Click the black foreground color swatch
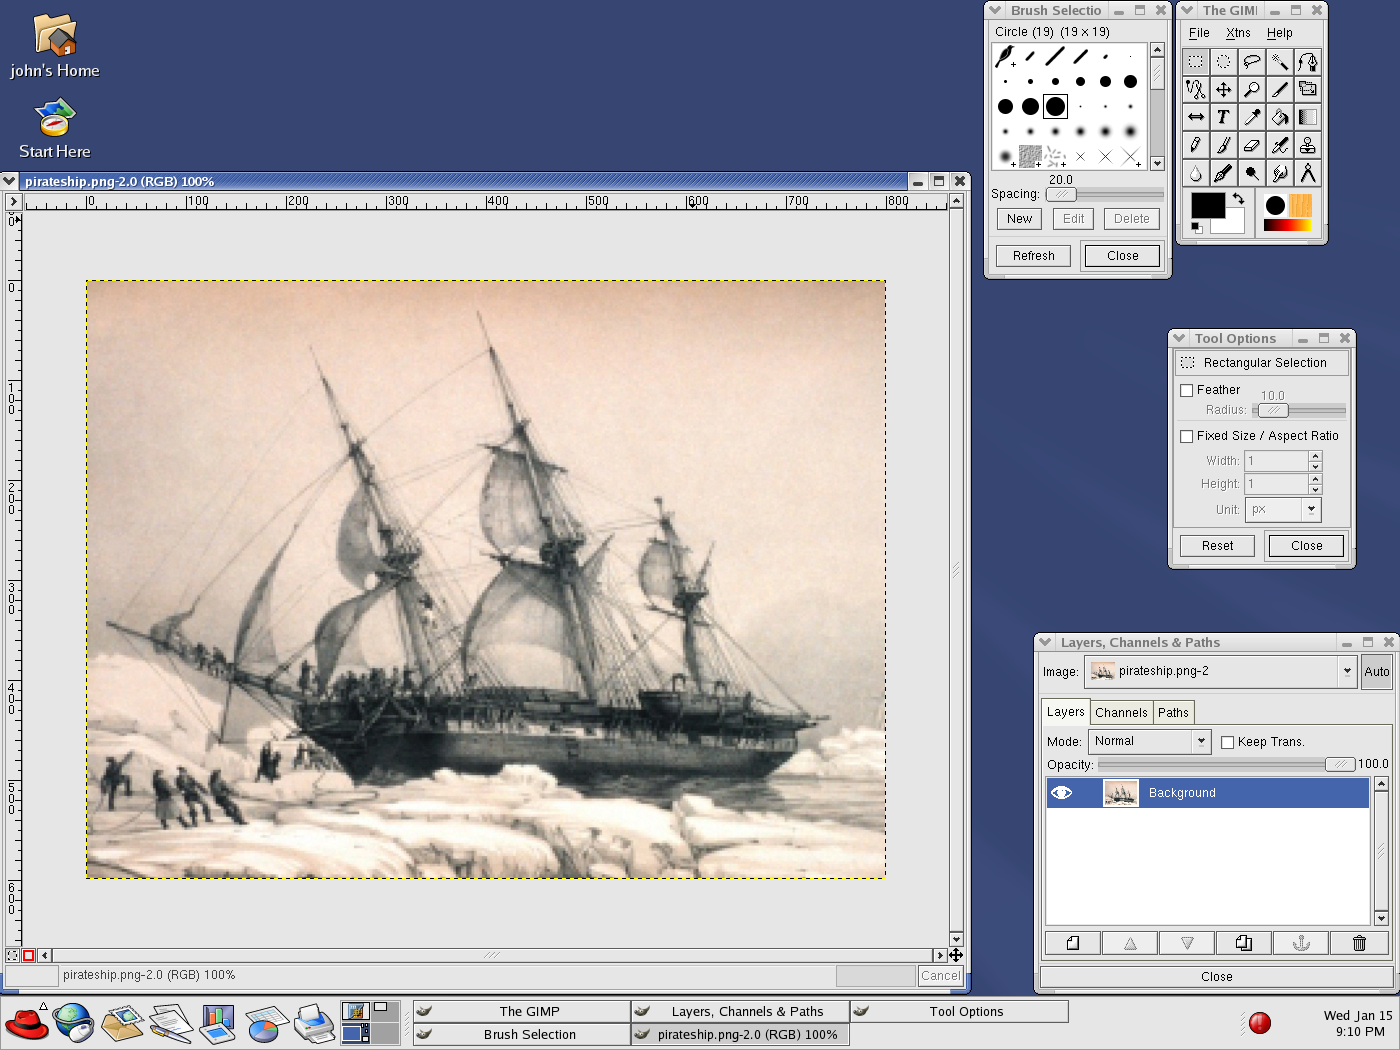1400x1050 pixels. coord(1206,205)
